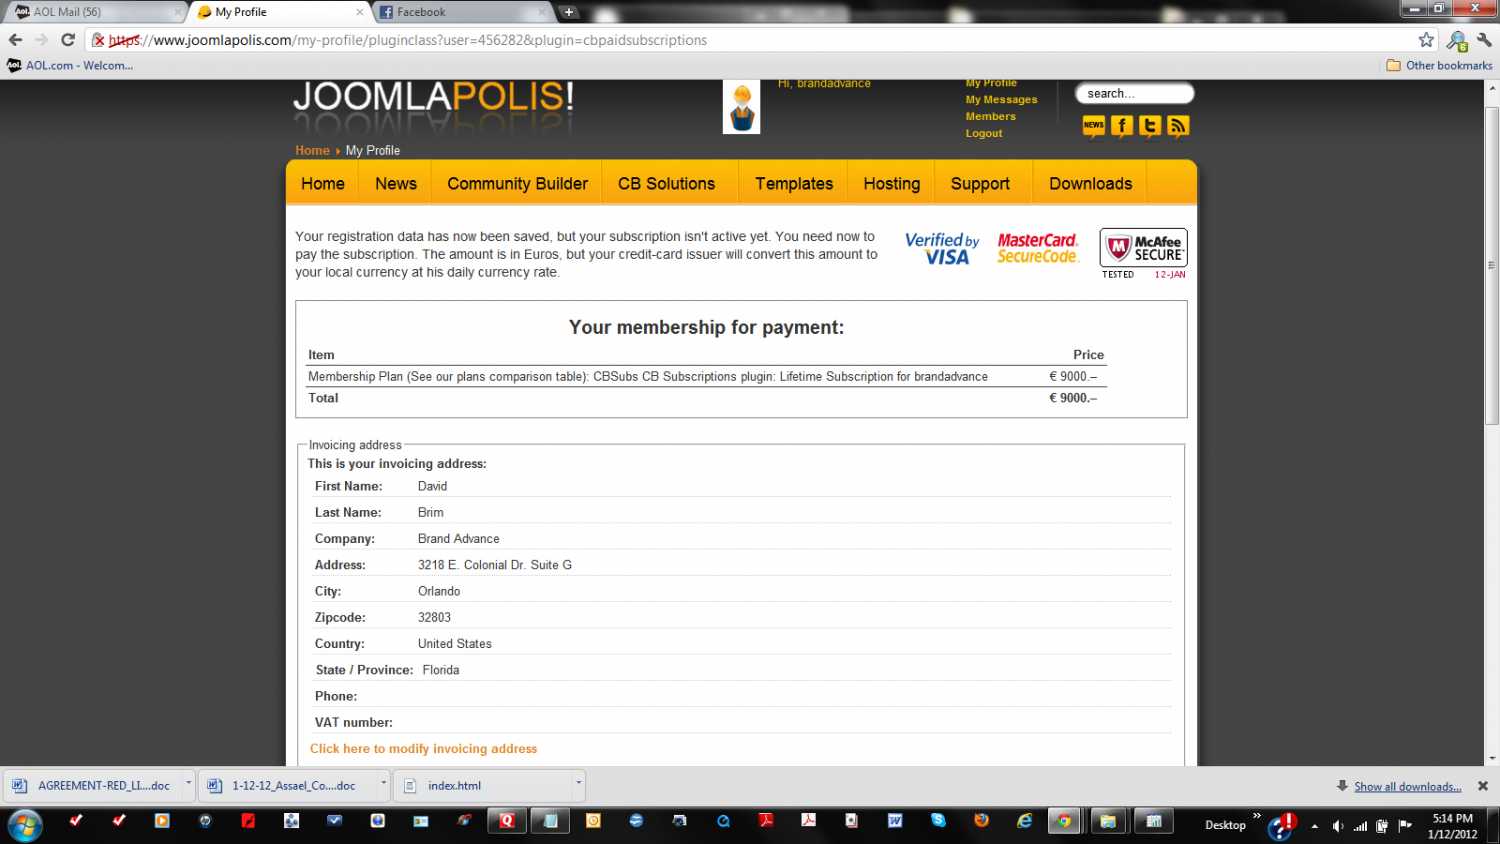The width and height of the screenshot is (1500, 844).
Task: Open the Windows Start menu
Action: click(24, 825)
